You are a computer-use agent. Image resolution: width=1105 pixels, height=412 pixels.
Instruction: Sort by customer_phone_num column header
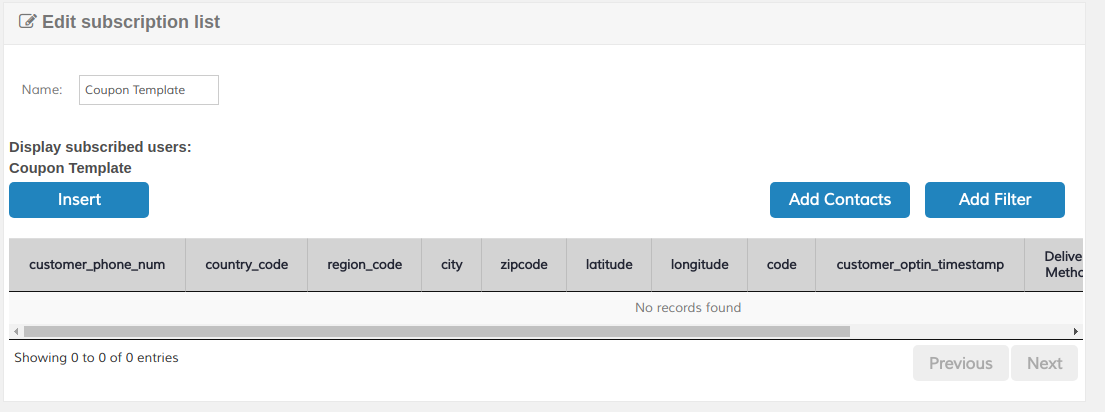(97, 265)
